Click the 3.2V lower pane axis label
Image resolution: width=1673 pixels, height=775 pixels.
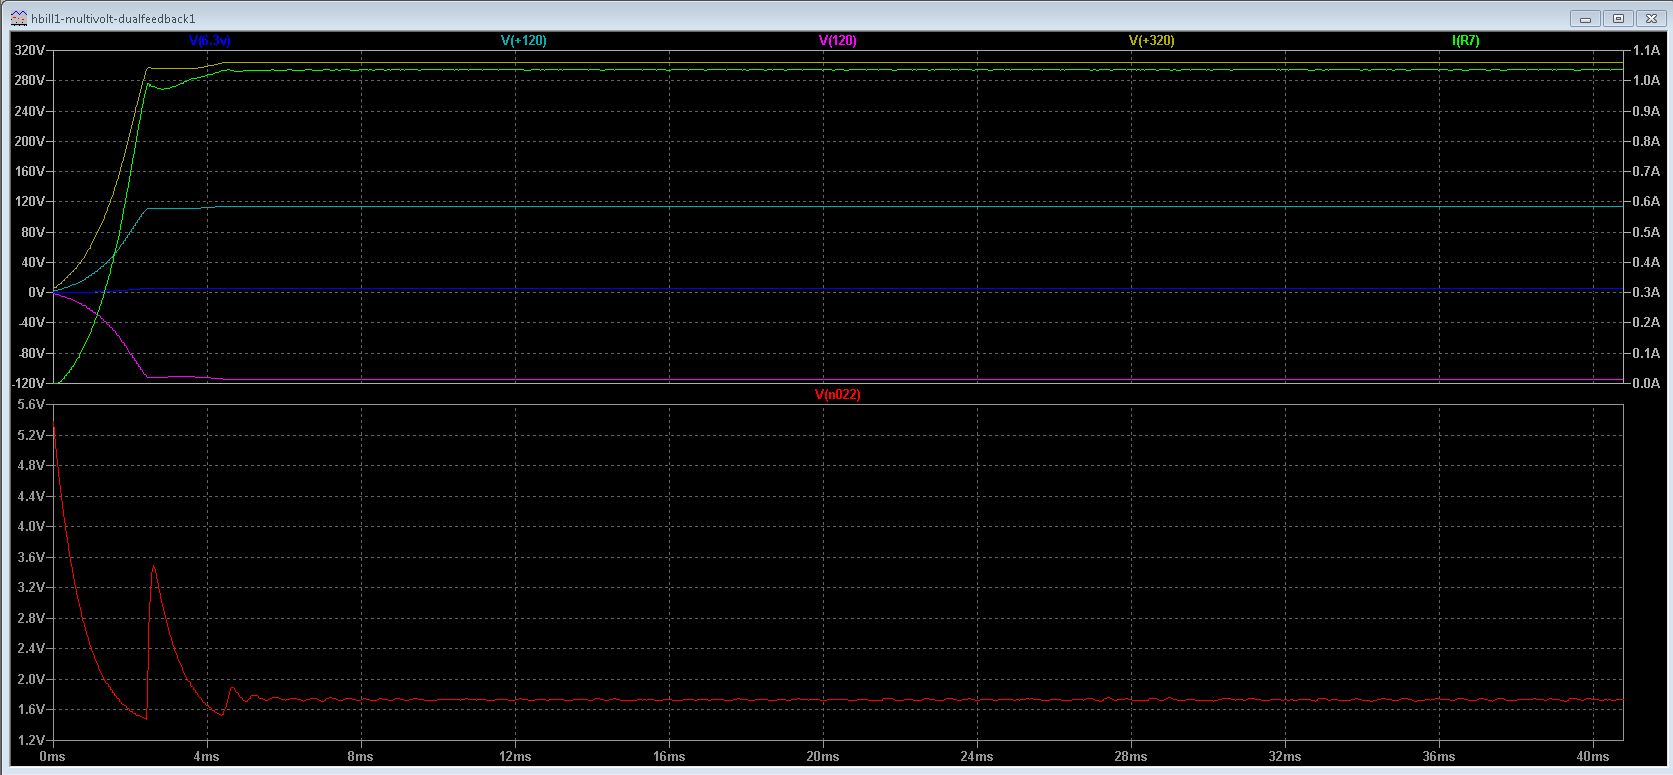(x=32, y=587)
